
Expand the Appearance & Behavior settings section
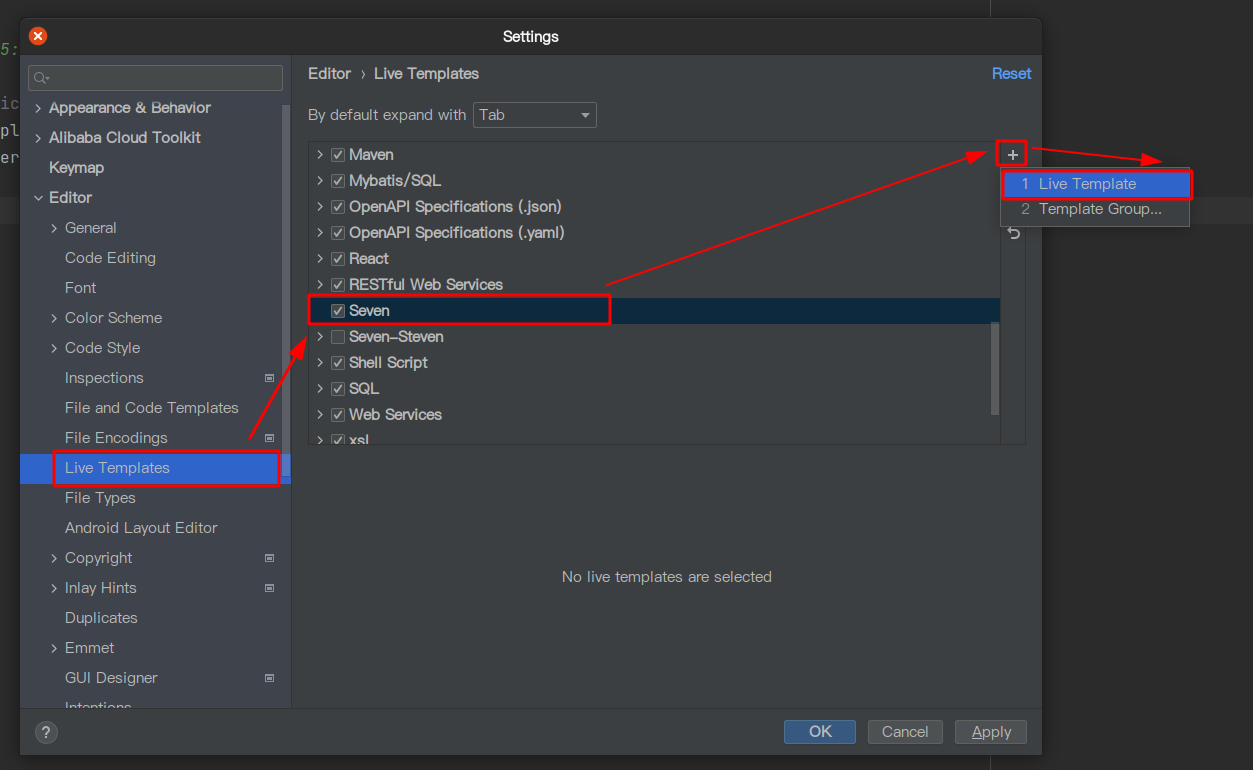pyautogui.click(x=38, y=108)
